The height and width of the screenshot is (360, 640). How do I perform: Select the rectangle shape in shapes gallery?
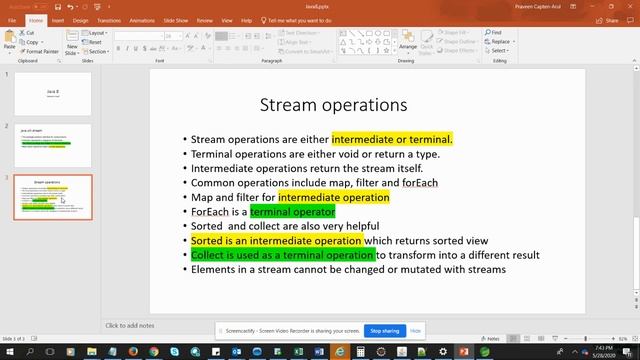coord(369,33)
